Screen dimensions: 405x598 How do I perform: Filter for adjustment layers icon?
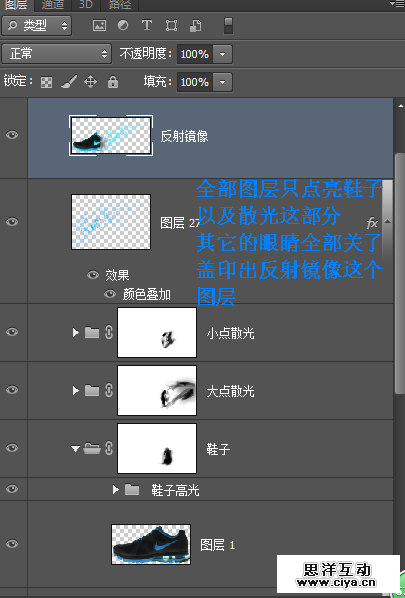point(123,26)
